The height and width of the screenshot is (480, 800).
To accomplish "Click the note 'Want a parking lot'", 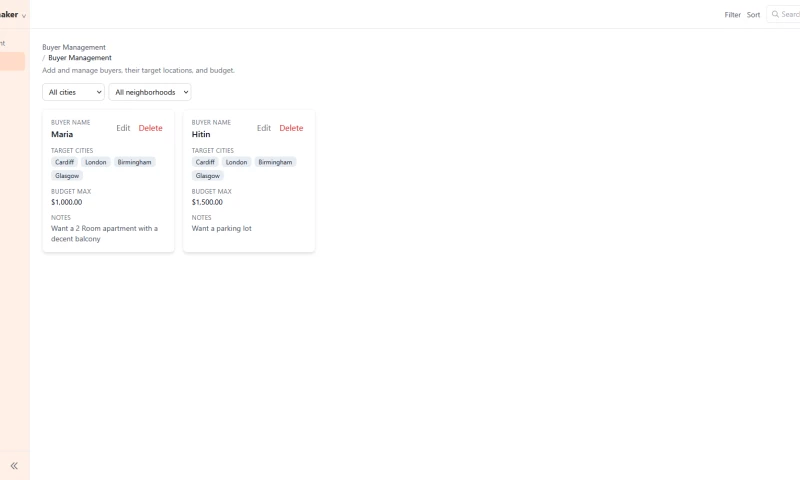I will click(221, 229).
